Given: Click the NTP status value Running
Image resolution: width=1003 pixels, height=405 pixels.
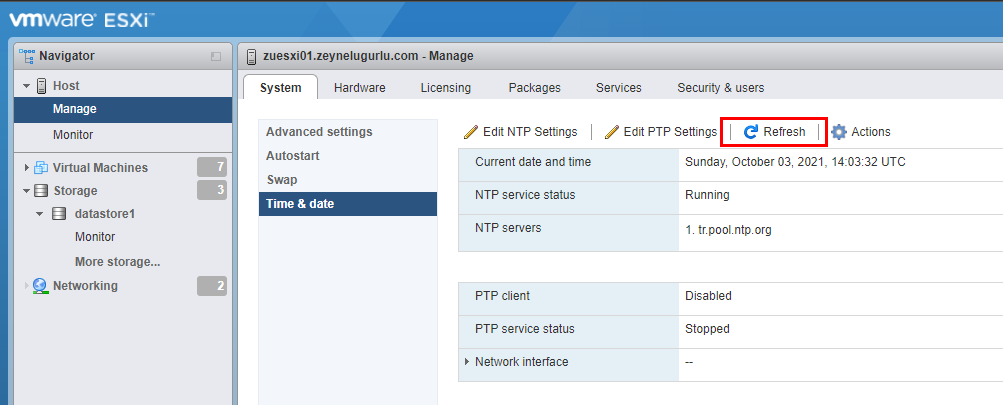Looking at the screenshot, I should click(x=707, y=195).
